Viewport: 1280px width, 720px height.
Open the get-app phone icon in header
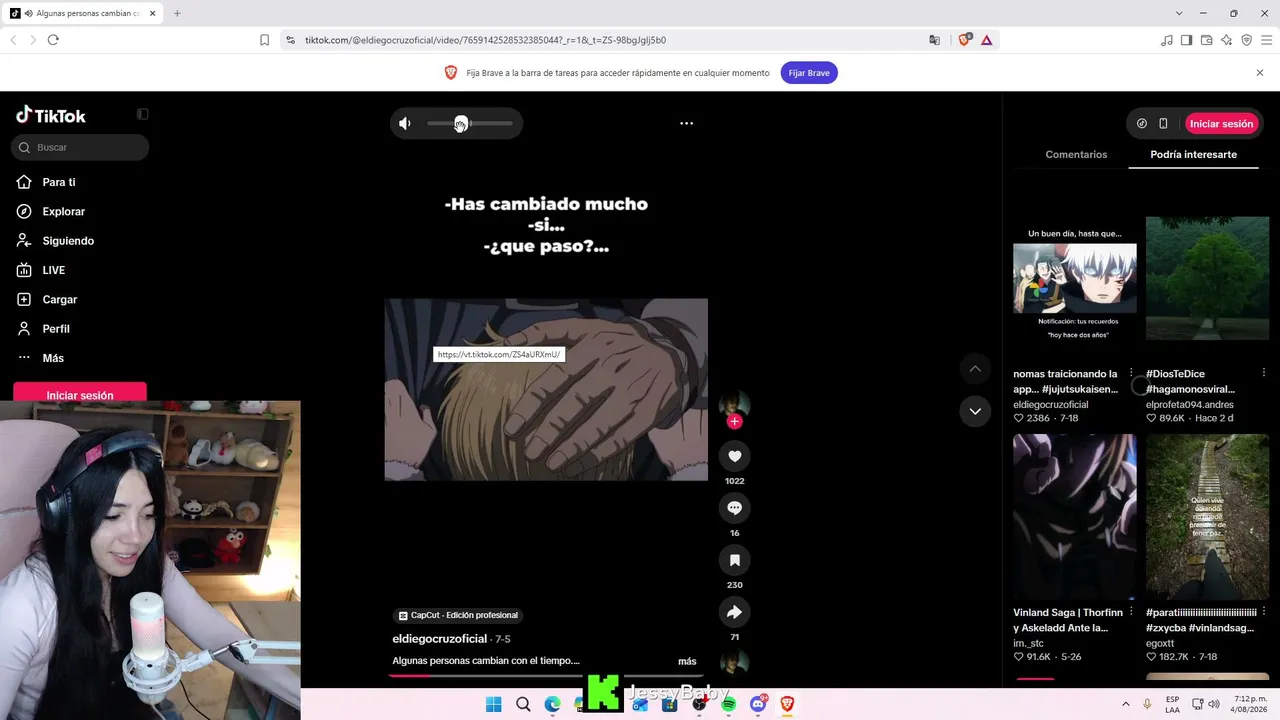[x=1163, y=124]
